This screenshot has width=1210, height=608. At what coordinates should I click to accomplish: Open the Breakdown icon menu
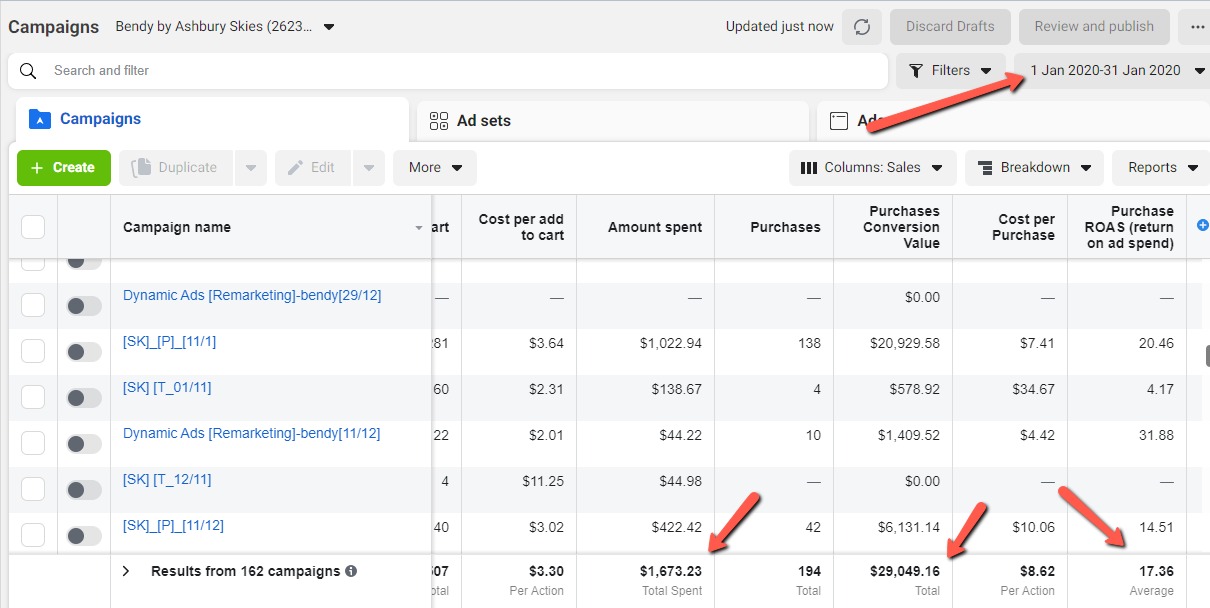984,167
